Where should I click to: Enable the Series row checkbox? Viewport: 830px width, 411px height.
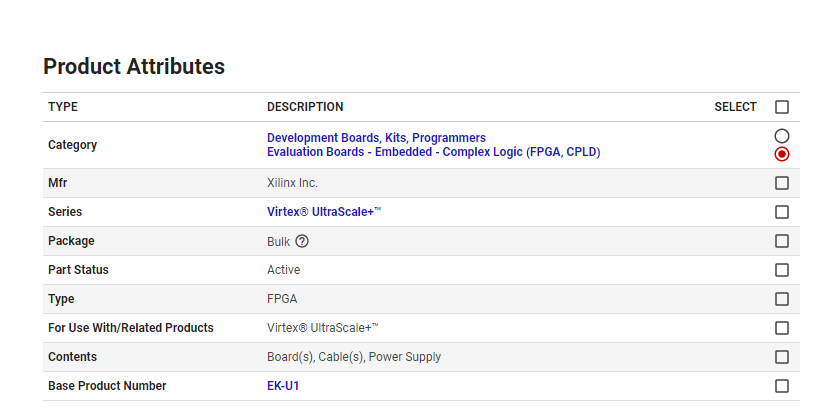coord(782,212)
